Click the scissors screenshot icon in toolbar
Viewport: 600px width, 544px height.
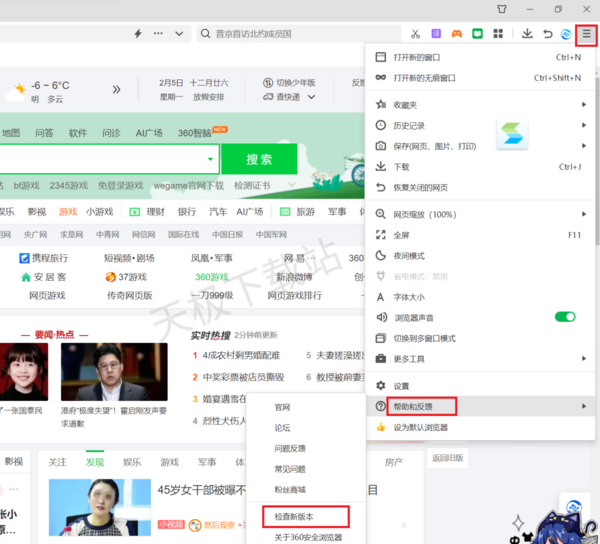(416, 33)
